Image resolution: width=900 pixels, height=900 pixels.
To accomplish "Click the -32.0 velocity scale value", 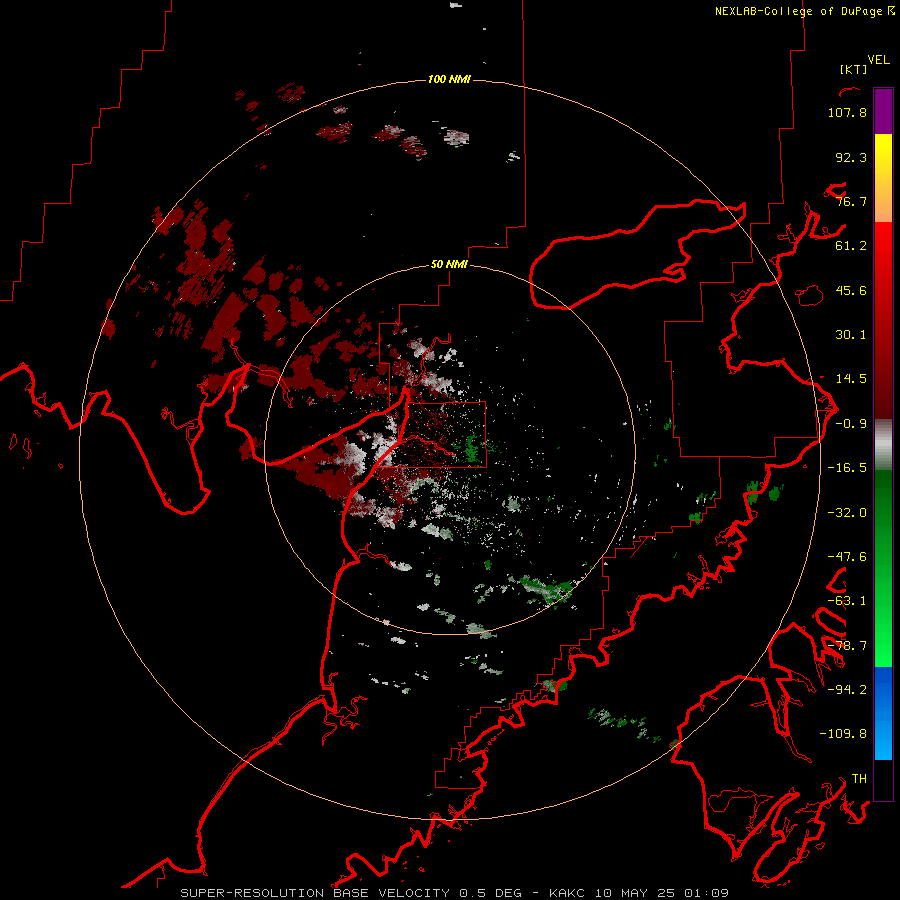I will coord(847,513).
